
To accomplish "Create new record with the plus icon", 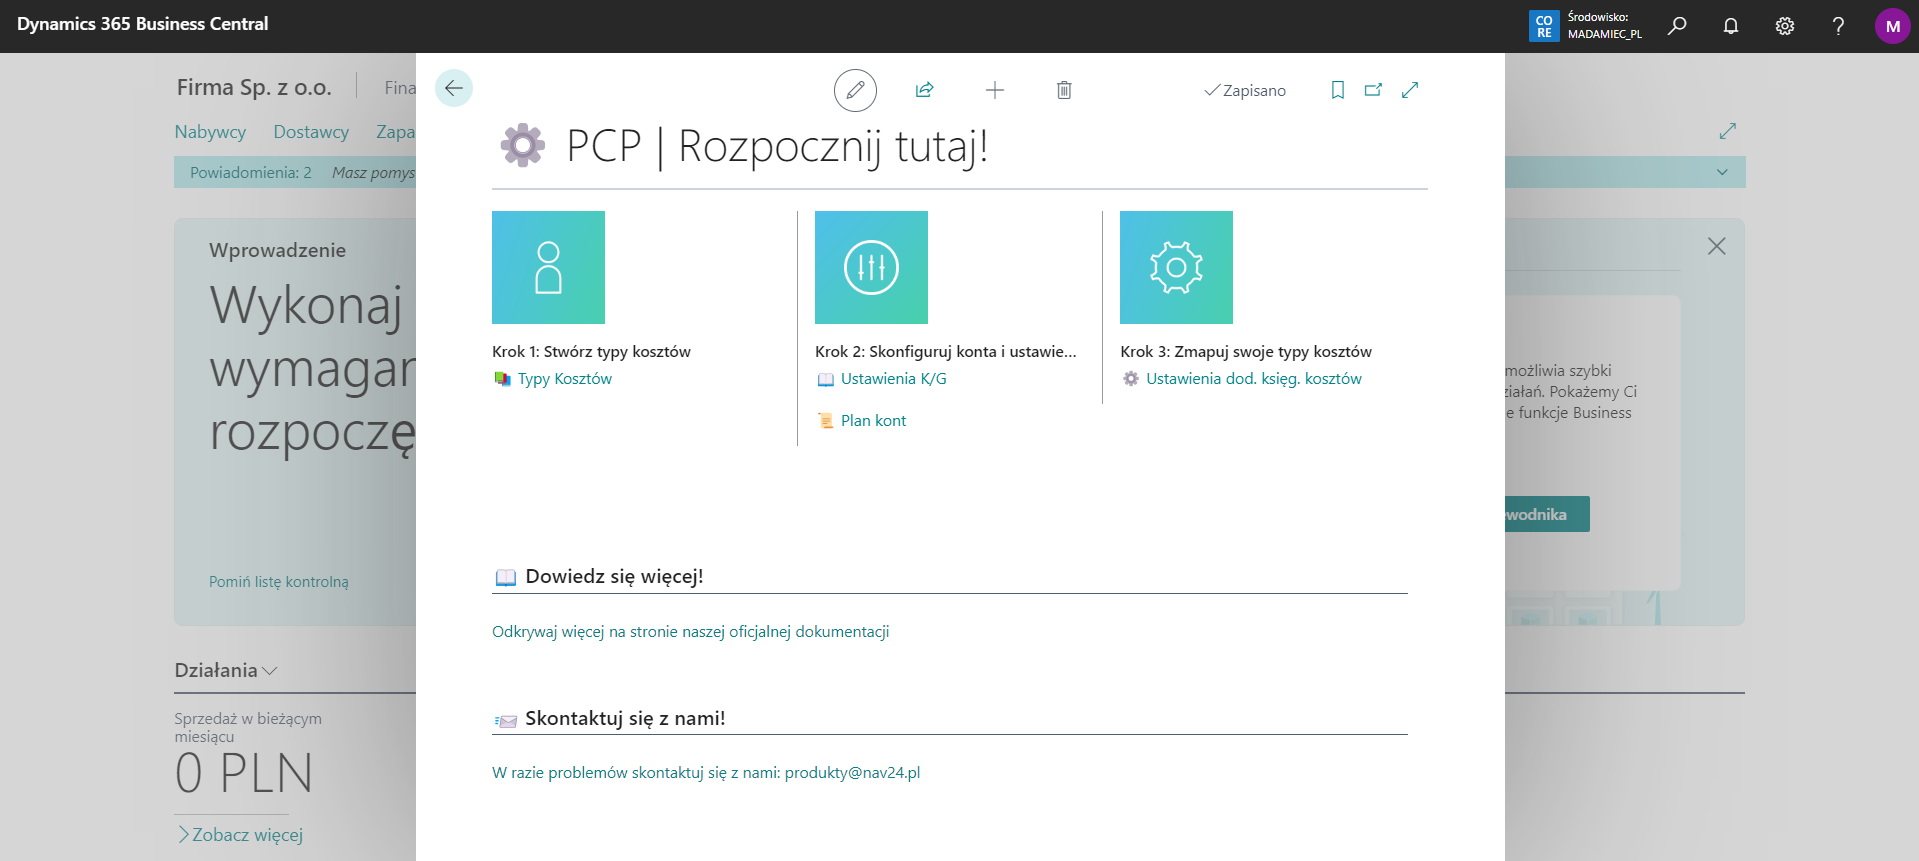I will click(994, 91).
